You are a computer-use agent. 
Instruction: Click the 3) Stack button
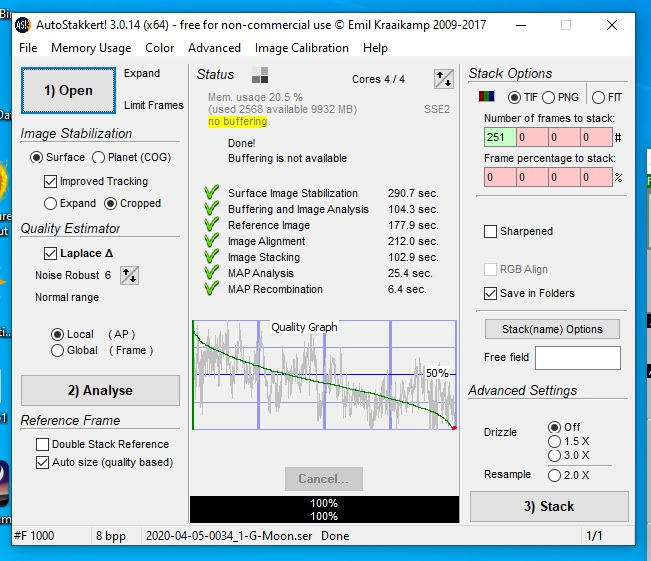(549, 506)
